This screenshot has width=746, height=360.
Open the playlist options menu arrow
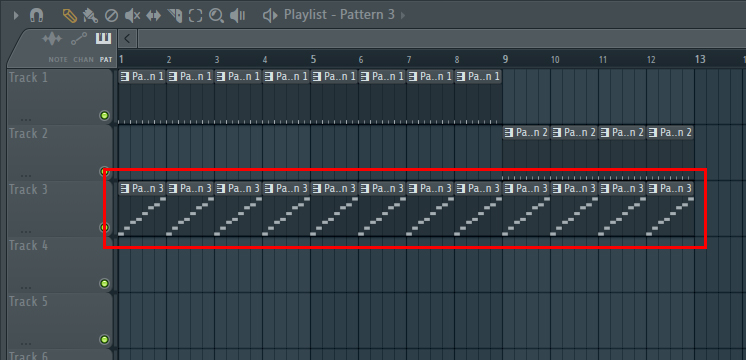(x=16, y=16)
